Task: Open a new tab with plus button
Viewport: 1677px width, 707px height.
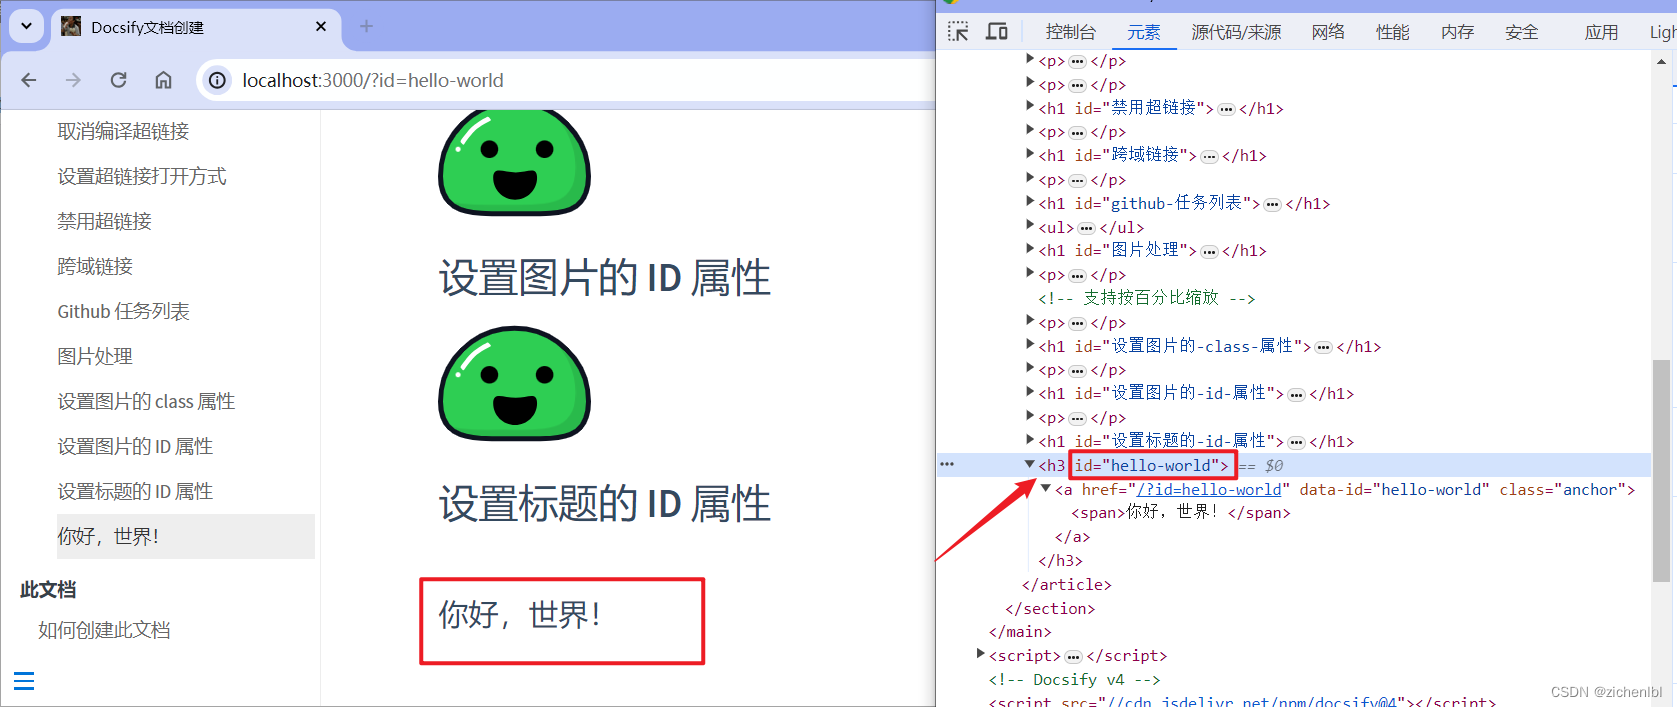Action: [366, 27]
